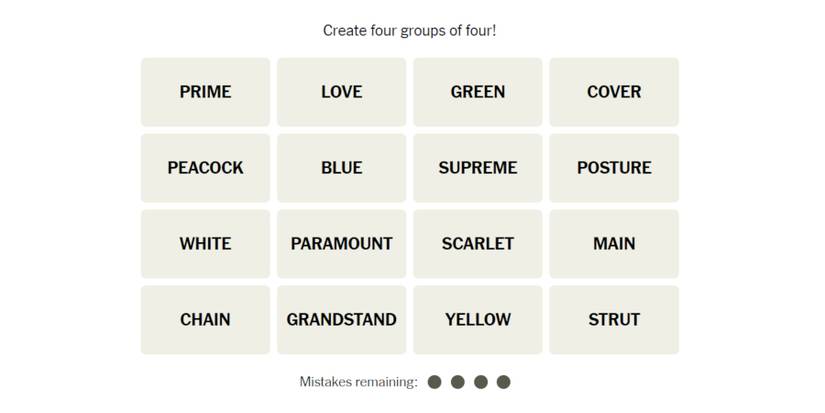Click the SCARLET word tile
The image size is (825, 413).
click(x=478, y=244)
